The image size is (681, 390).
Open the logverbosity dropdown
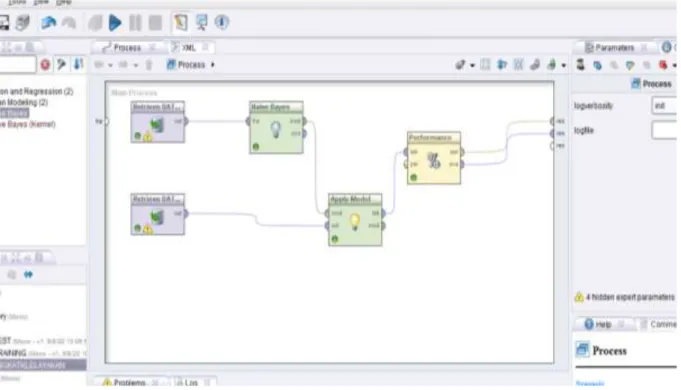(x=664, y=106)
